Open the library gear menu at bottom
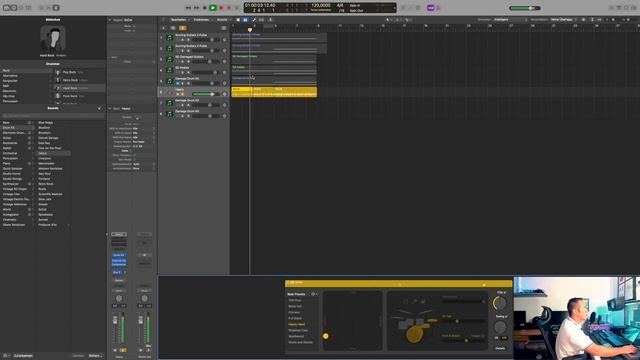This screenshot has width=640, height=360. (6, 356)
